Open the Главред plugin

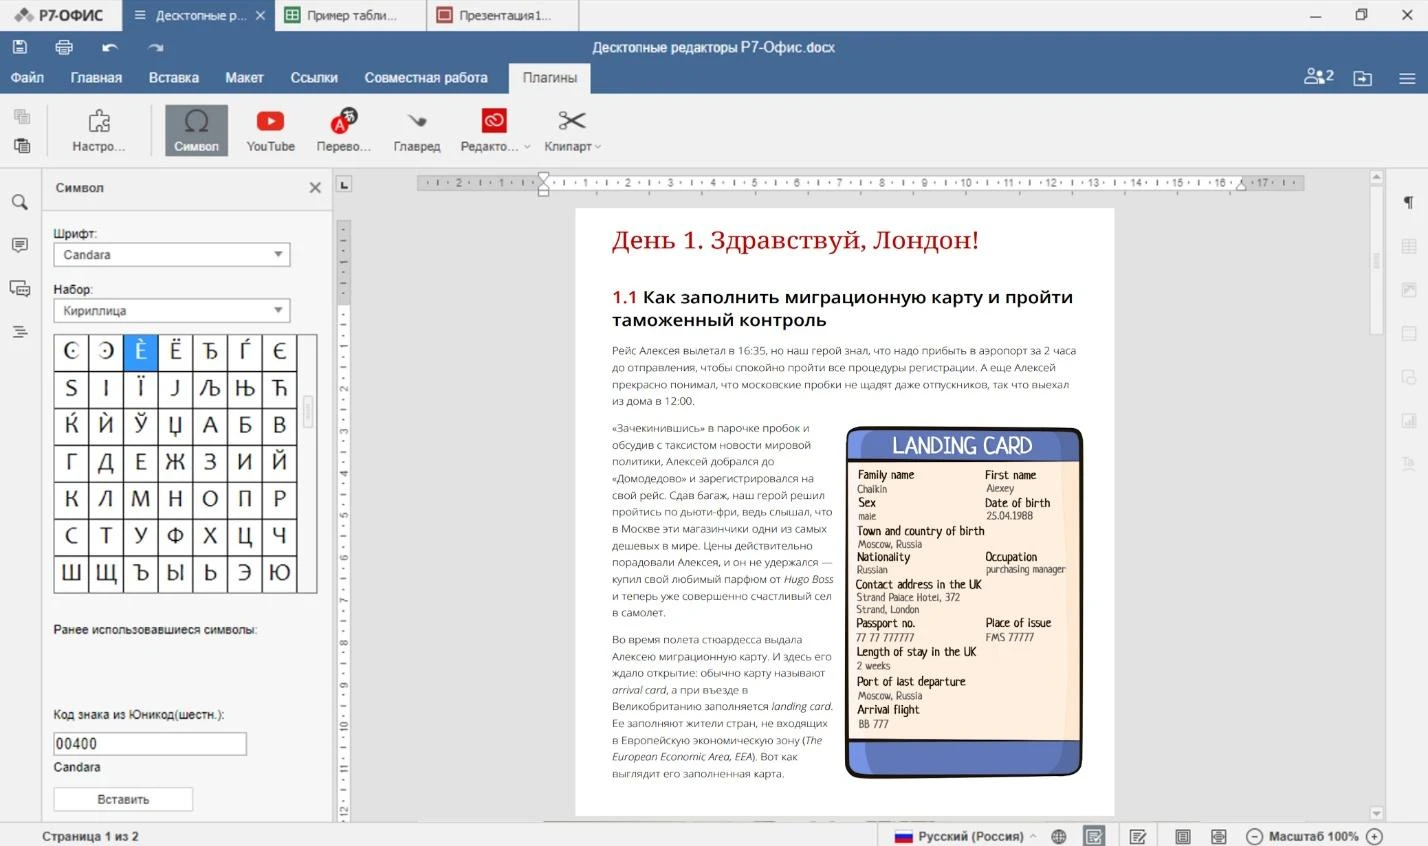click(x=417, y=130)
